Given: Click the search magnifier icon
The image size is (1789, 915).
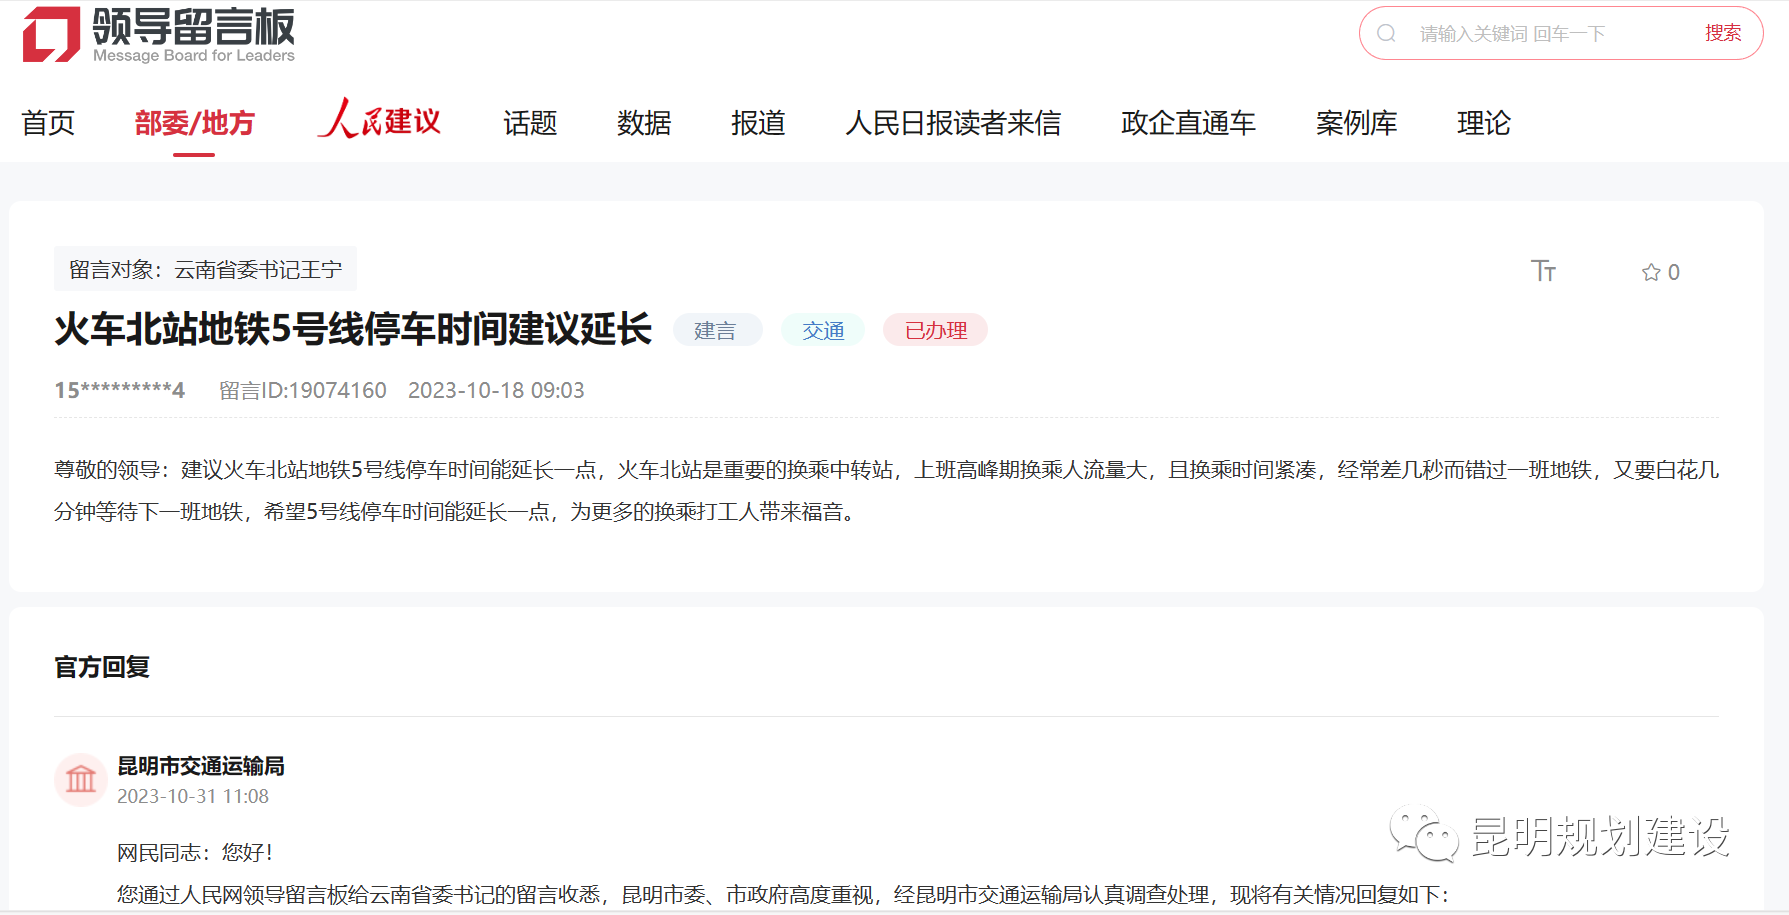Looking at the screenshot, I should 1386,34.
